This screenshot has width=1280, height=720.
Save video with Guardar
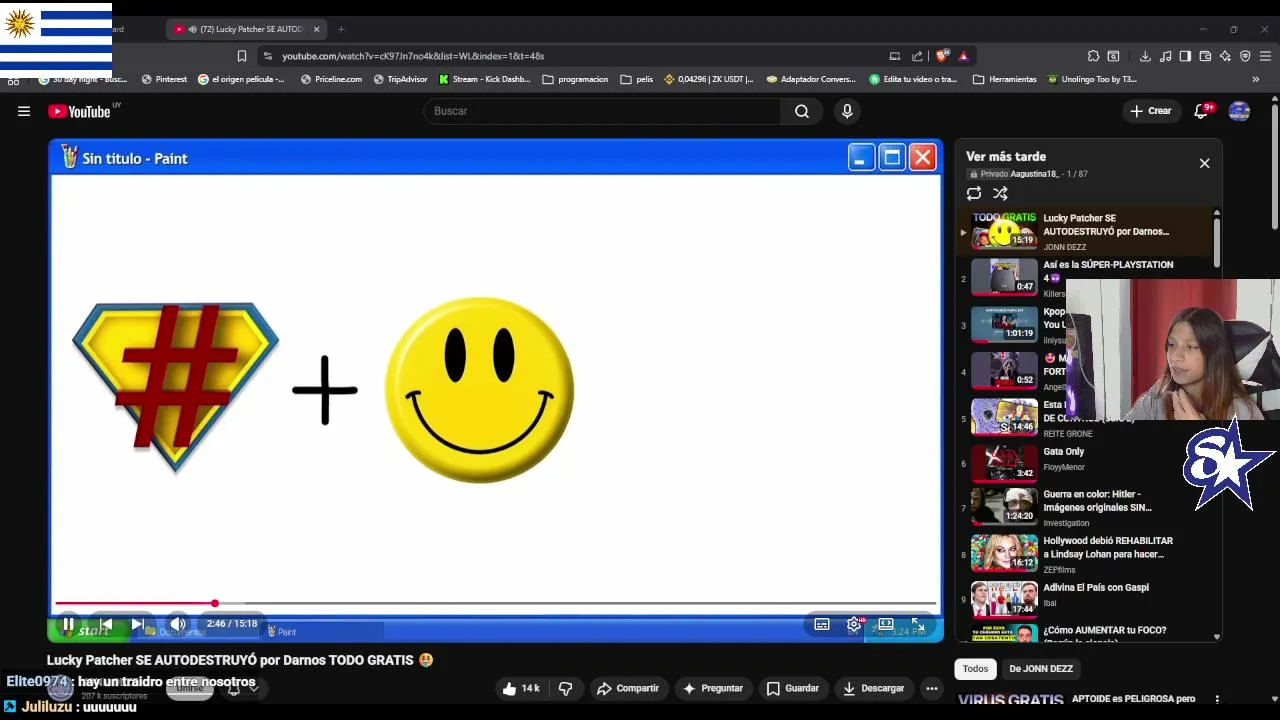793,688
